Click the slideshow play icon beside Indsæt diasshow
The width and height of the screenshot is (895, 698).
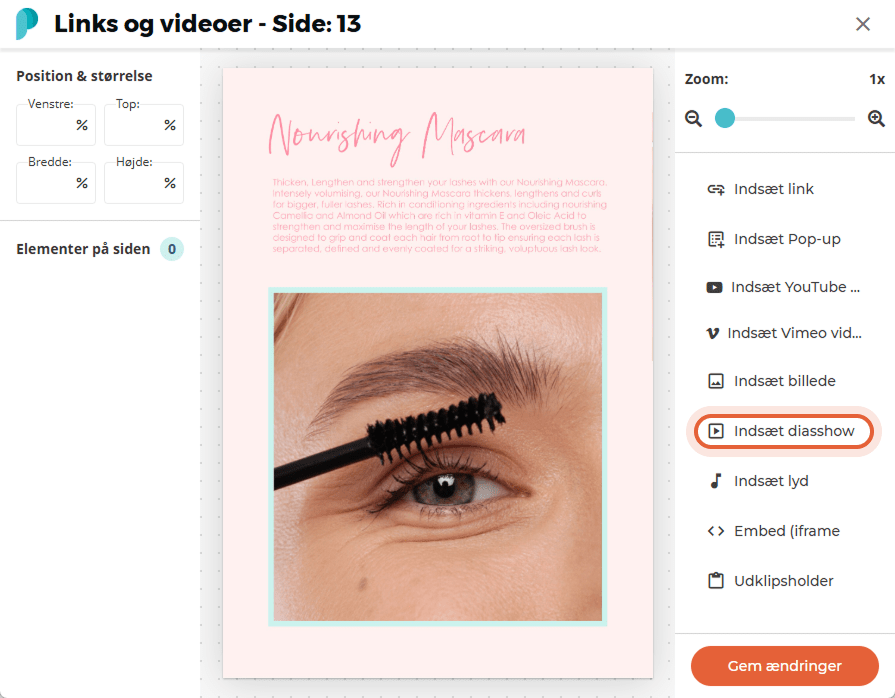(x=716, y=431)
